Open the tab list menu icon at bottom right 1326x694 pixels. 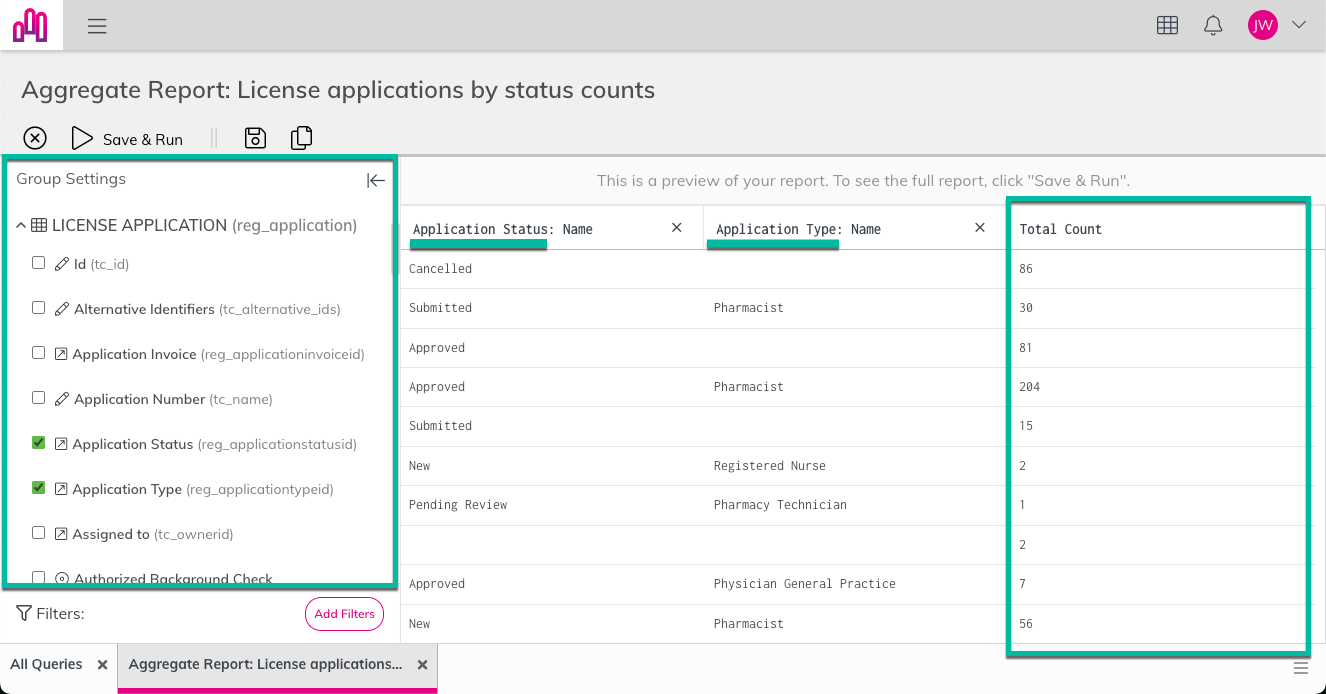pyautogui.click(x=1300, y=667)
